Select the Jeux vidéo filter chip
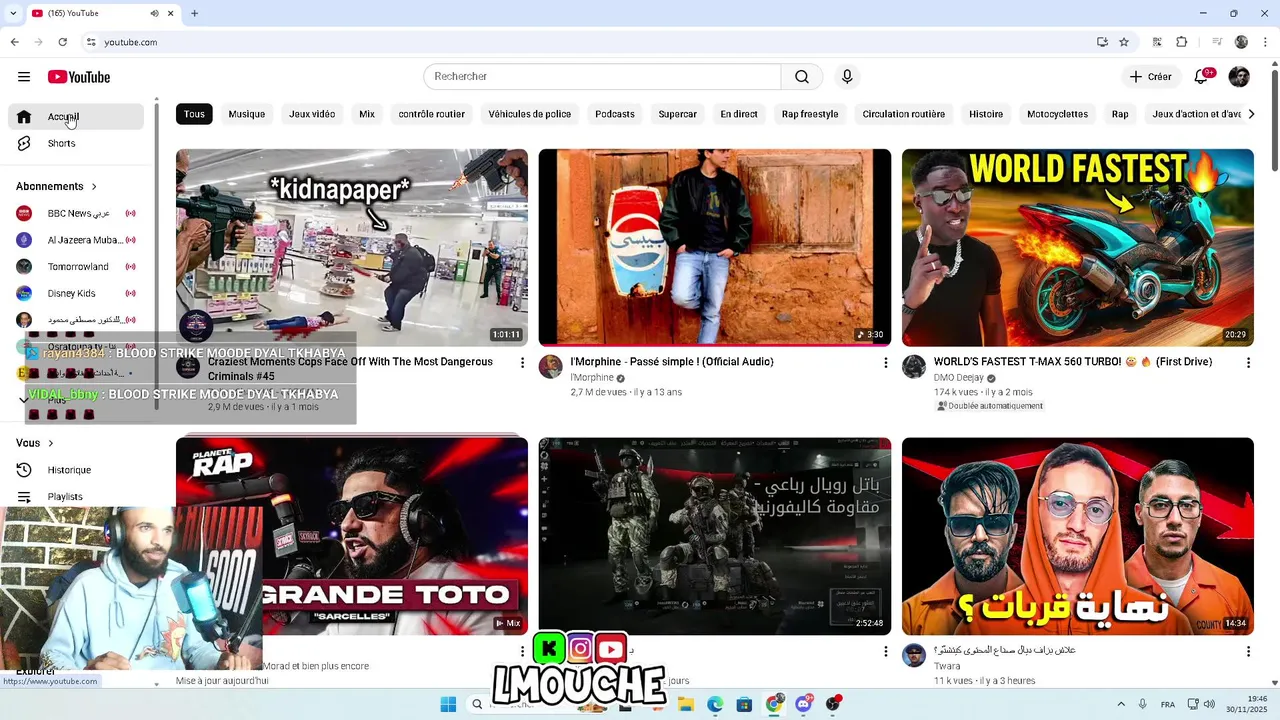The height and width of the screenshot is (720, 1280). click(312, 114)
